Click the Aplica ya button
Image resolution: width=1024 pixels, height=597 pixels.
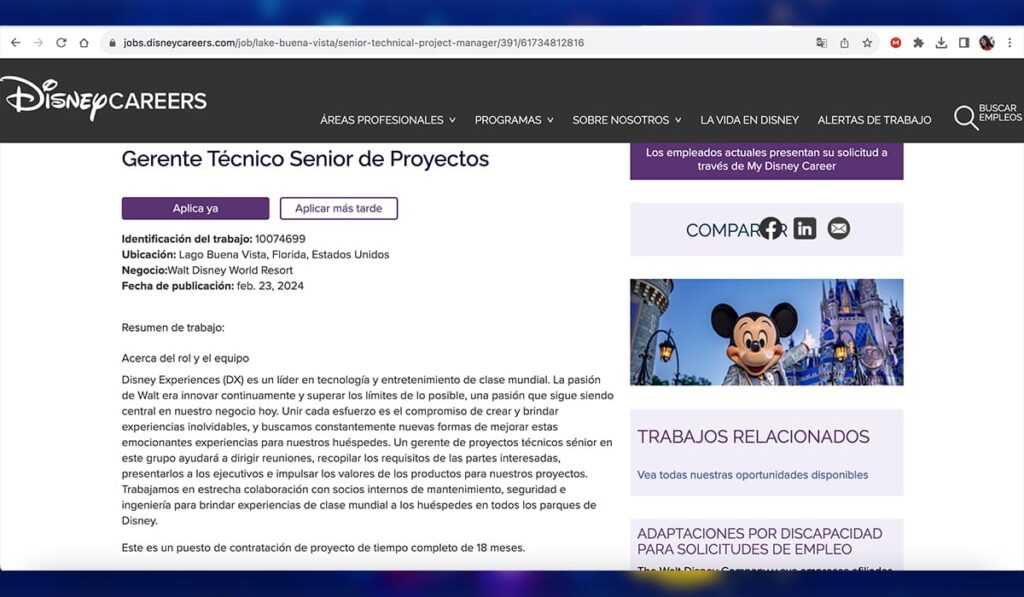[195, 208]
